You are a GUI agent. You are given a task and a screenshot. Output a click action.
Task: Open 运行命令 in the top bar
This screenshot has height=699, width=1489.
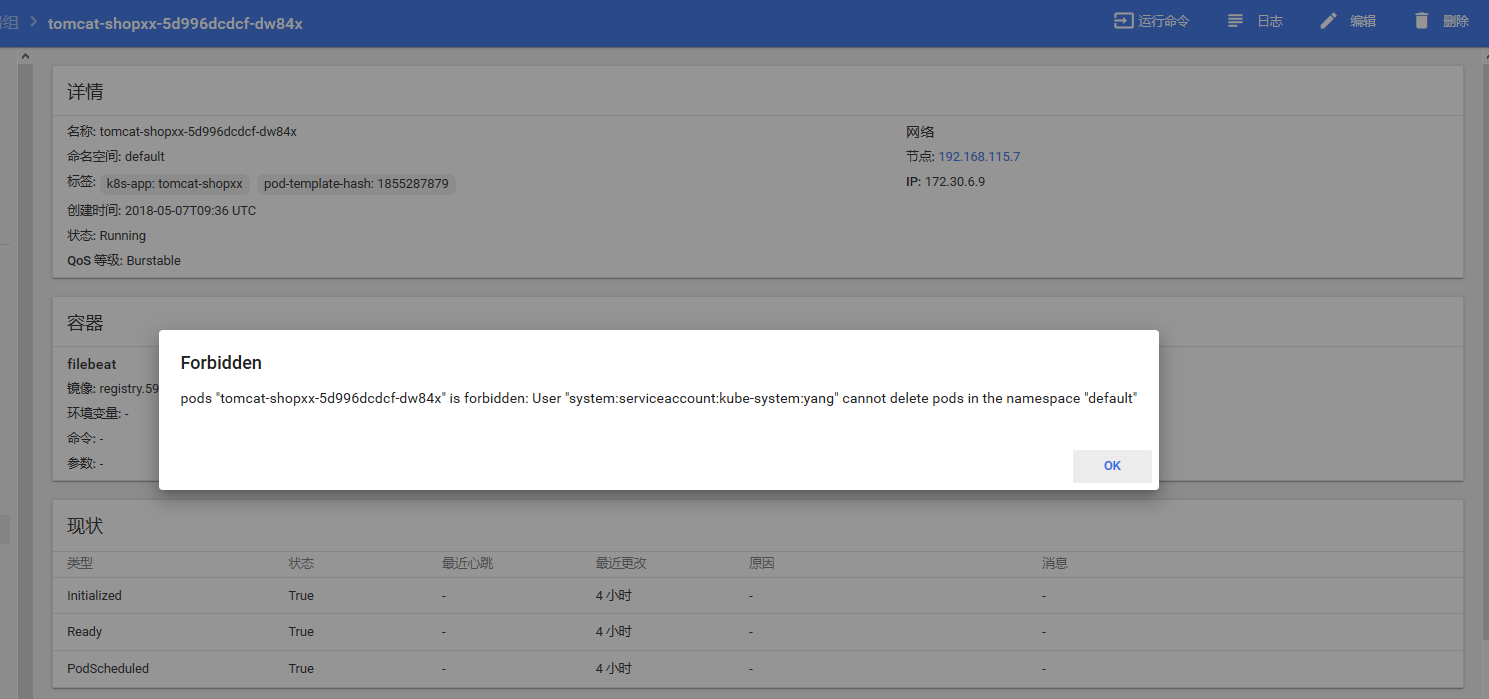(x=1164, y=21)
